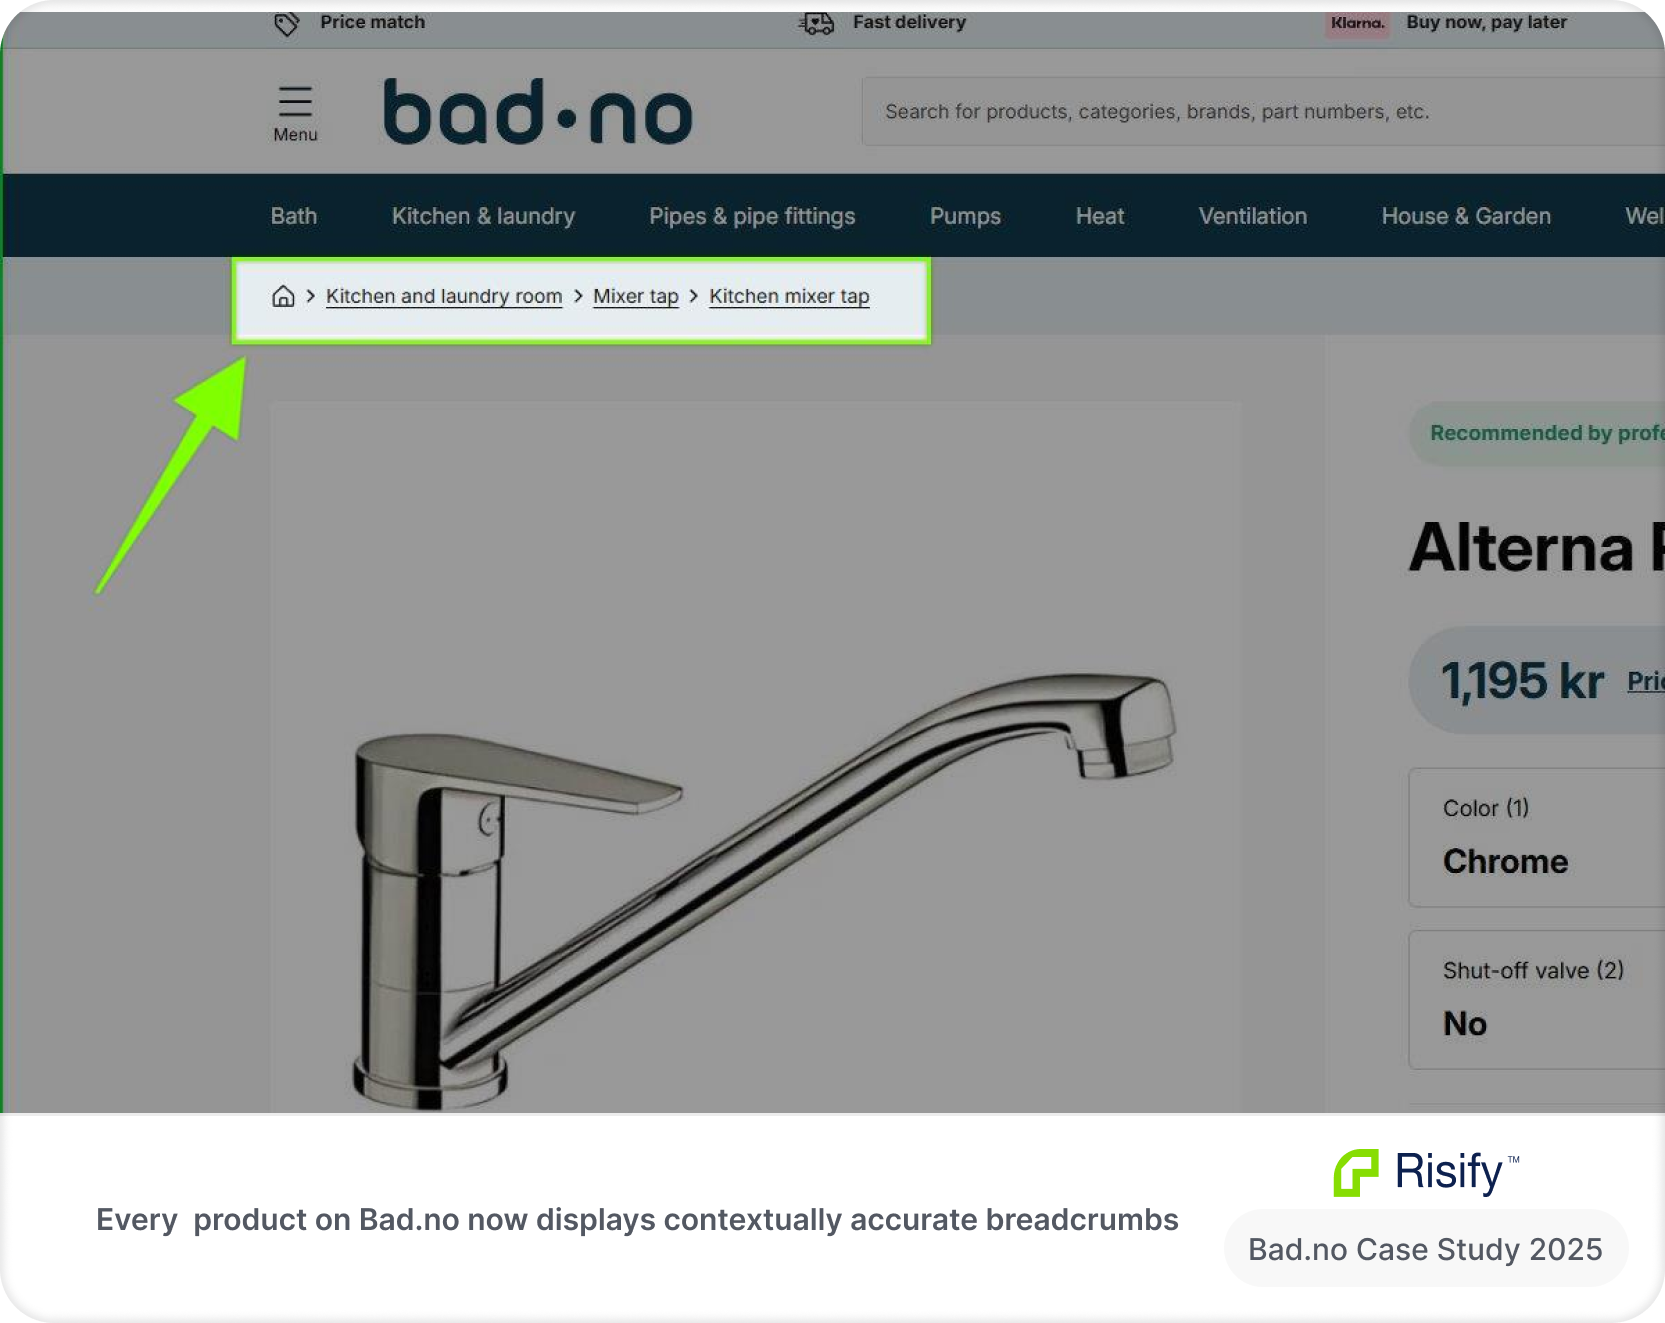Expand the Shut-off valve option selector
Screen dimensions: 1665x1323
[x=1537, y=1000]
